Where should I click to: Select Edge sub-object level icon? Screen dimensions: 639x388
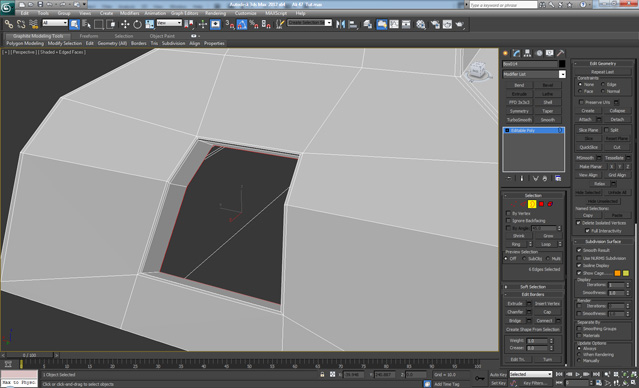click(523, 204)
